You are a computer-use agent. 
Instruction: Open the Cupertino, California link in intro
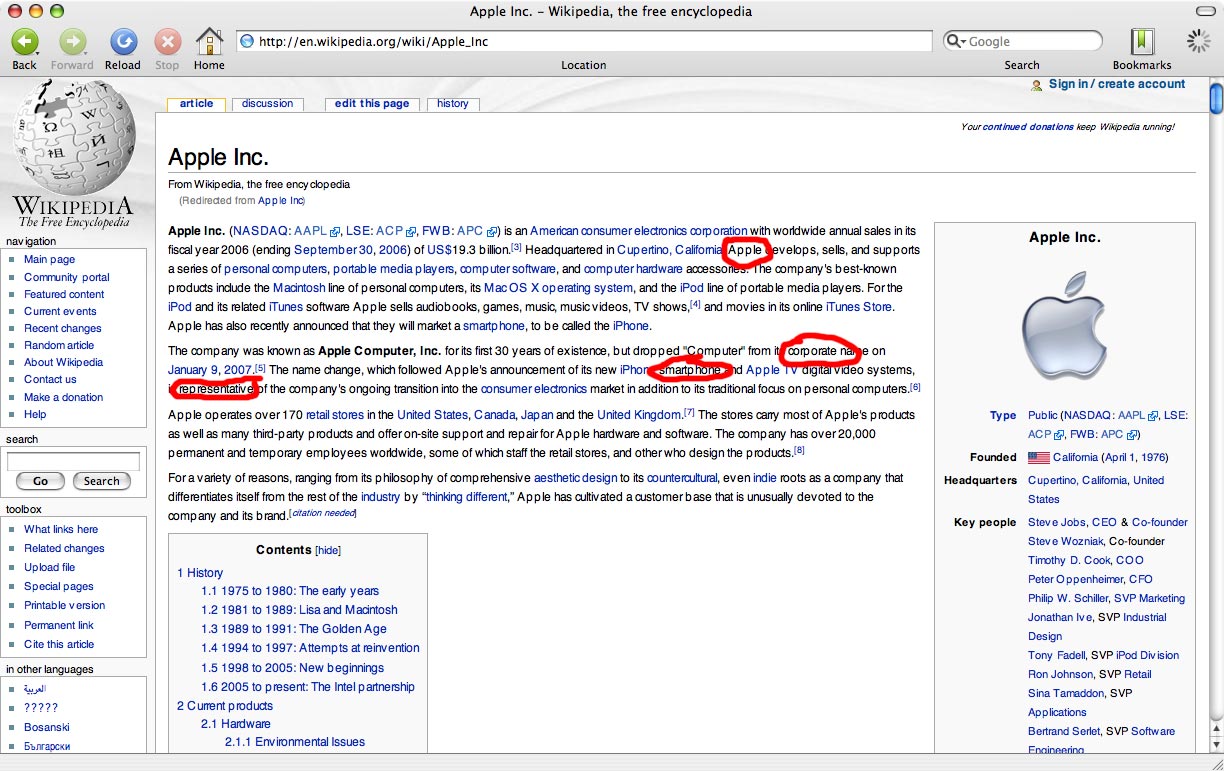coord(668,250)
